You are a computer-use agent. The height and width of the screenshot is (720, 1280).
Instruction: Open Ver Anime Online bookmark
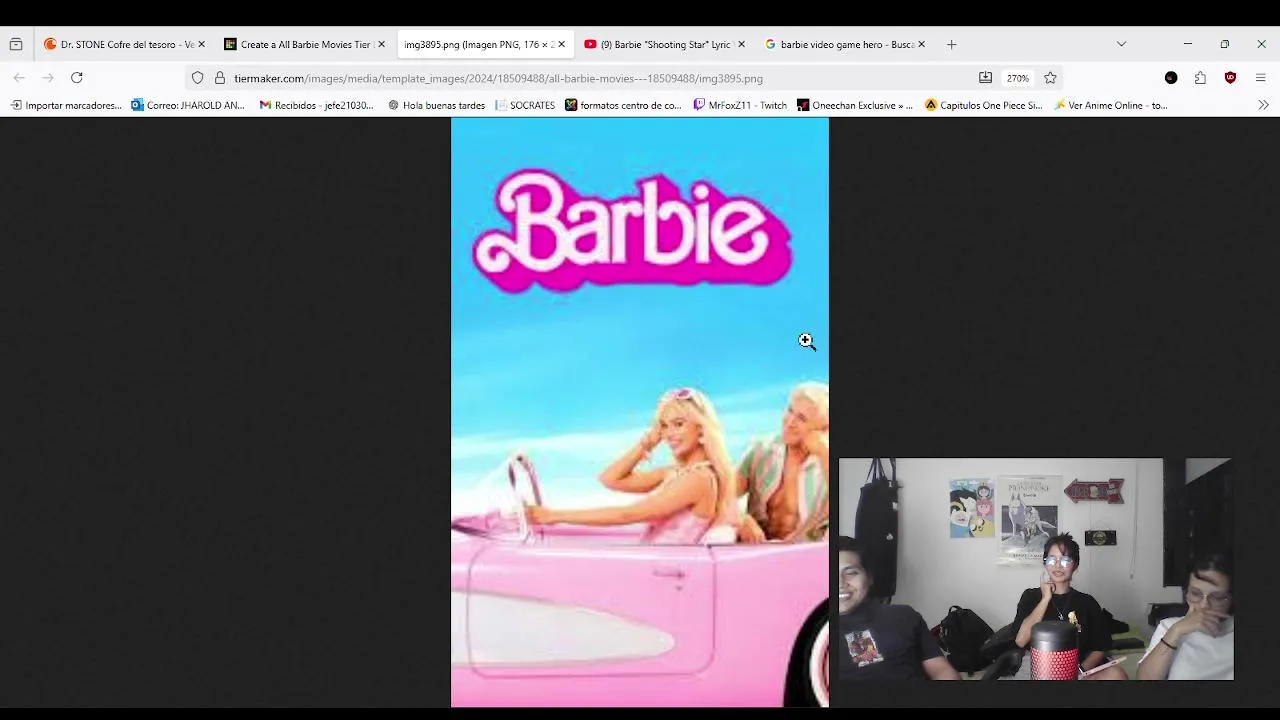1111,105
